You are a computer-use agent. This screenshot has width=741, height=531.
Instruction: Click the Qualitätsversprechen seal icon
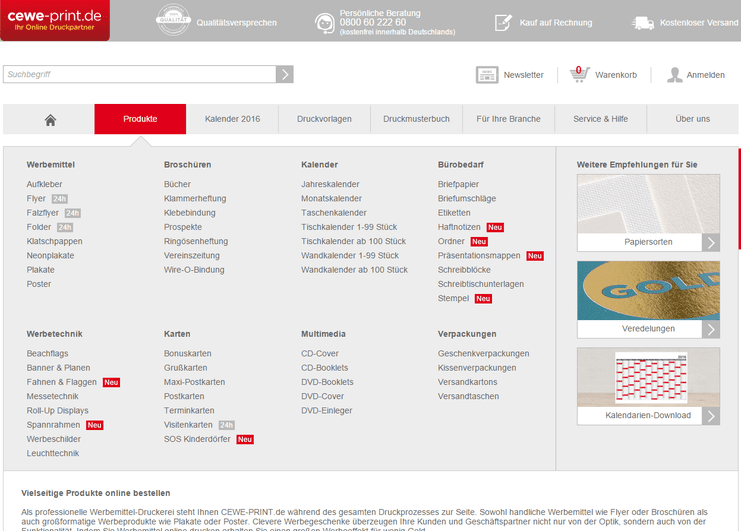pos(172,20)
